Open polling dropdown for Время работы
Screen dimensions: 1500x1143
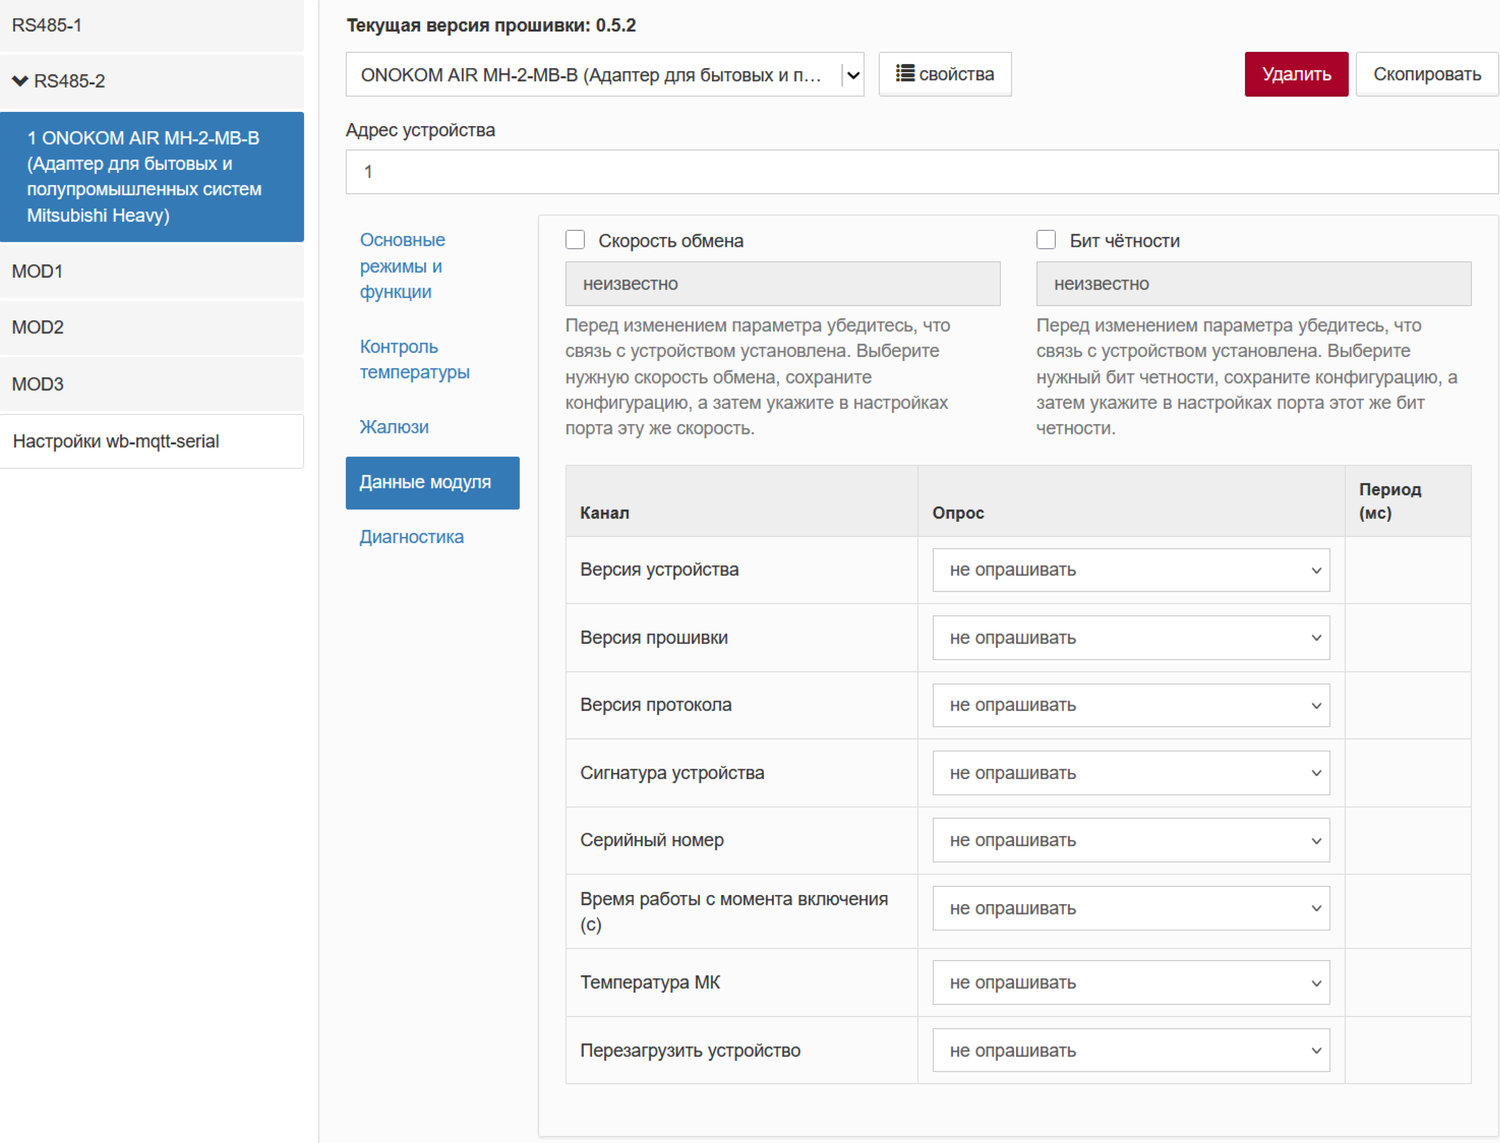pos(1131,908)
